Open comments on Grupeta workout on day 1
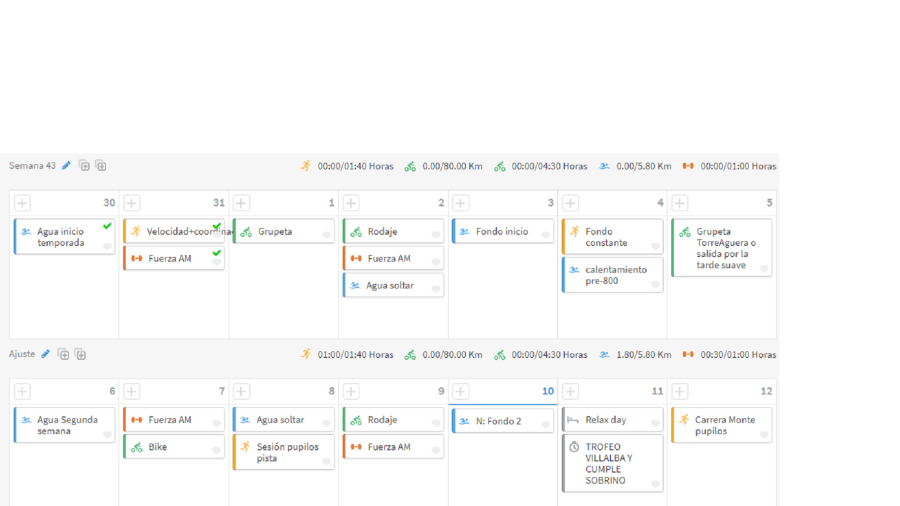The image size is (900, 506). point(326,235)
